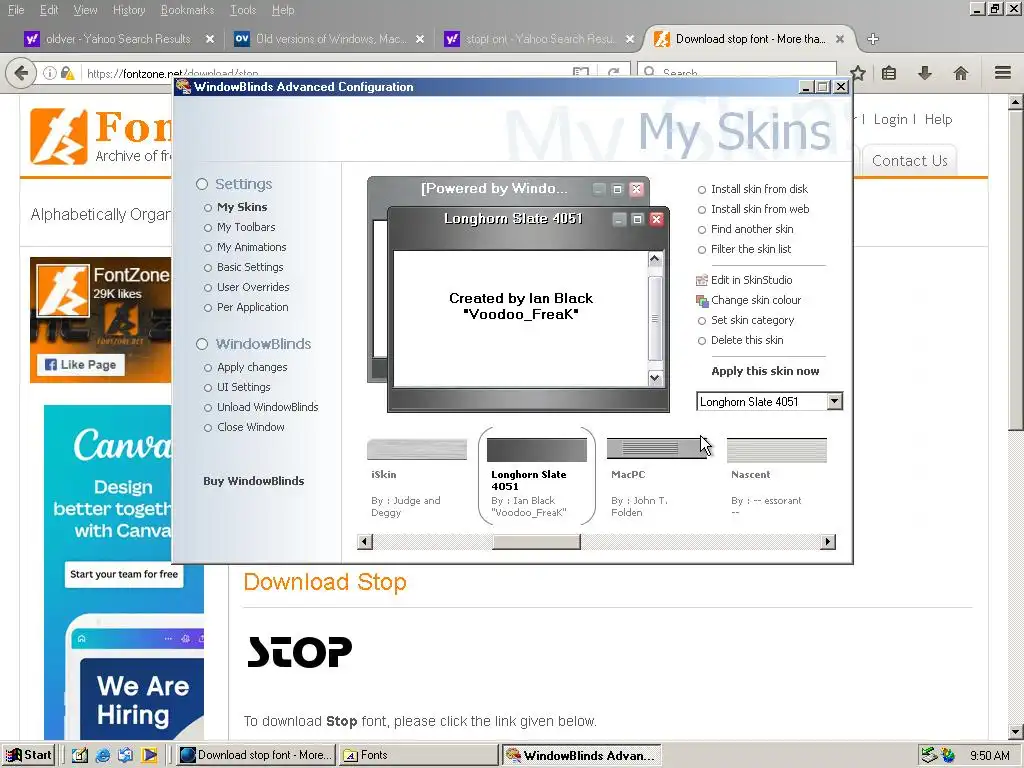Select Install skin from disk

point(759,189)
